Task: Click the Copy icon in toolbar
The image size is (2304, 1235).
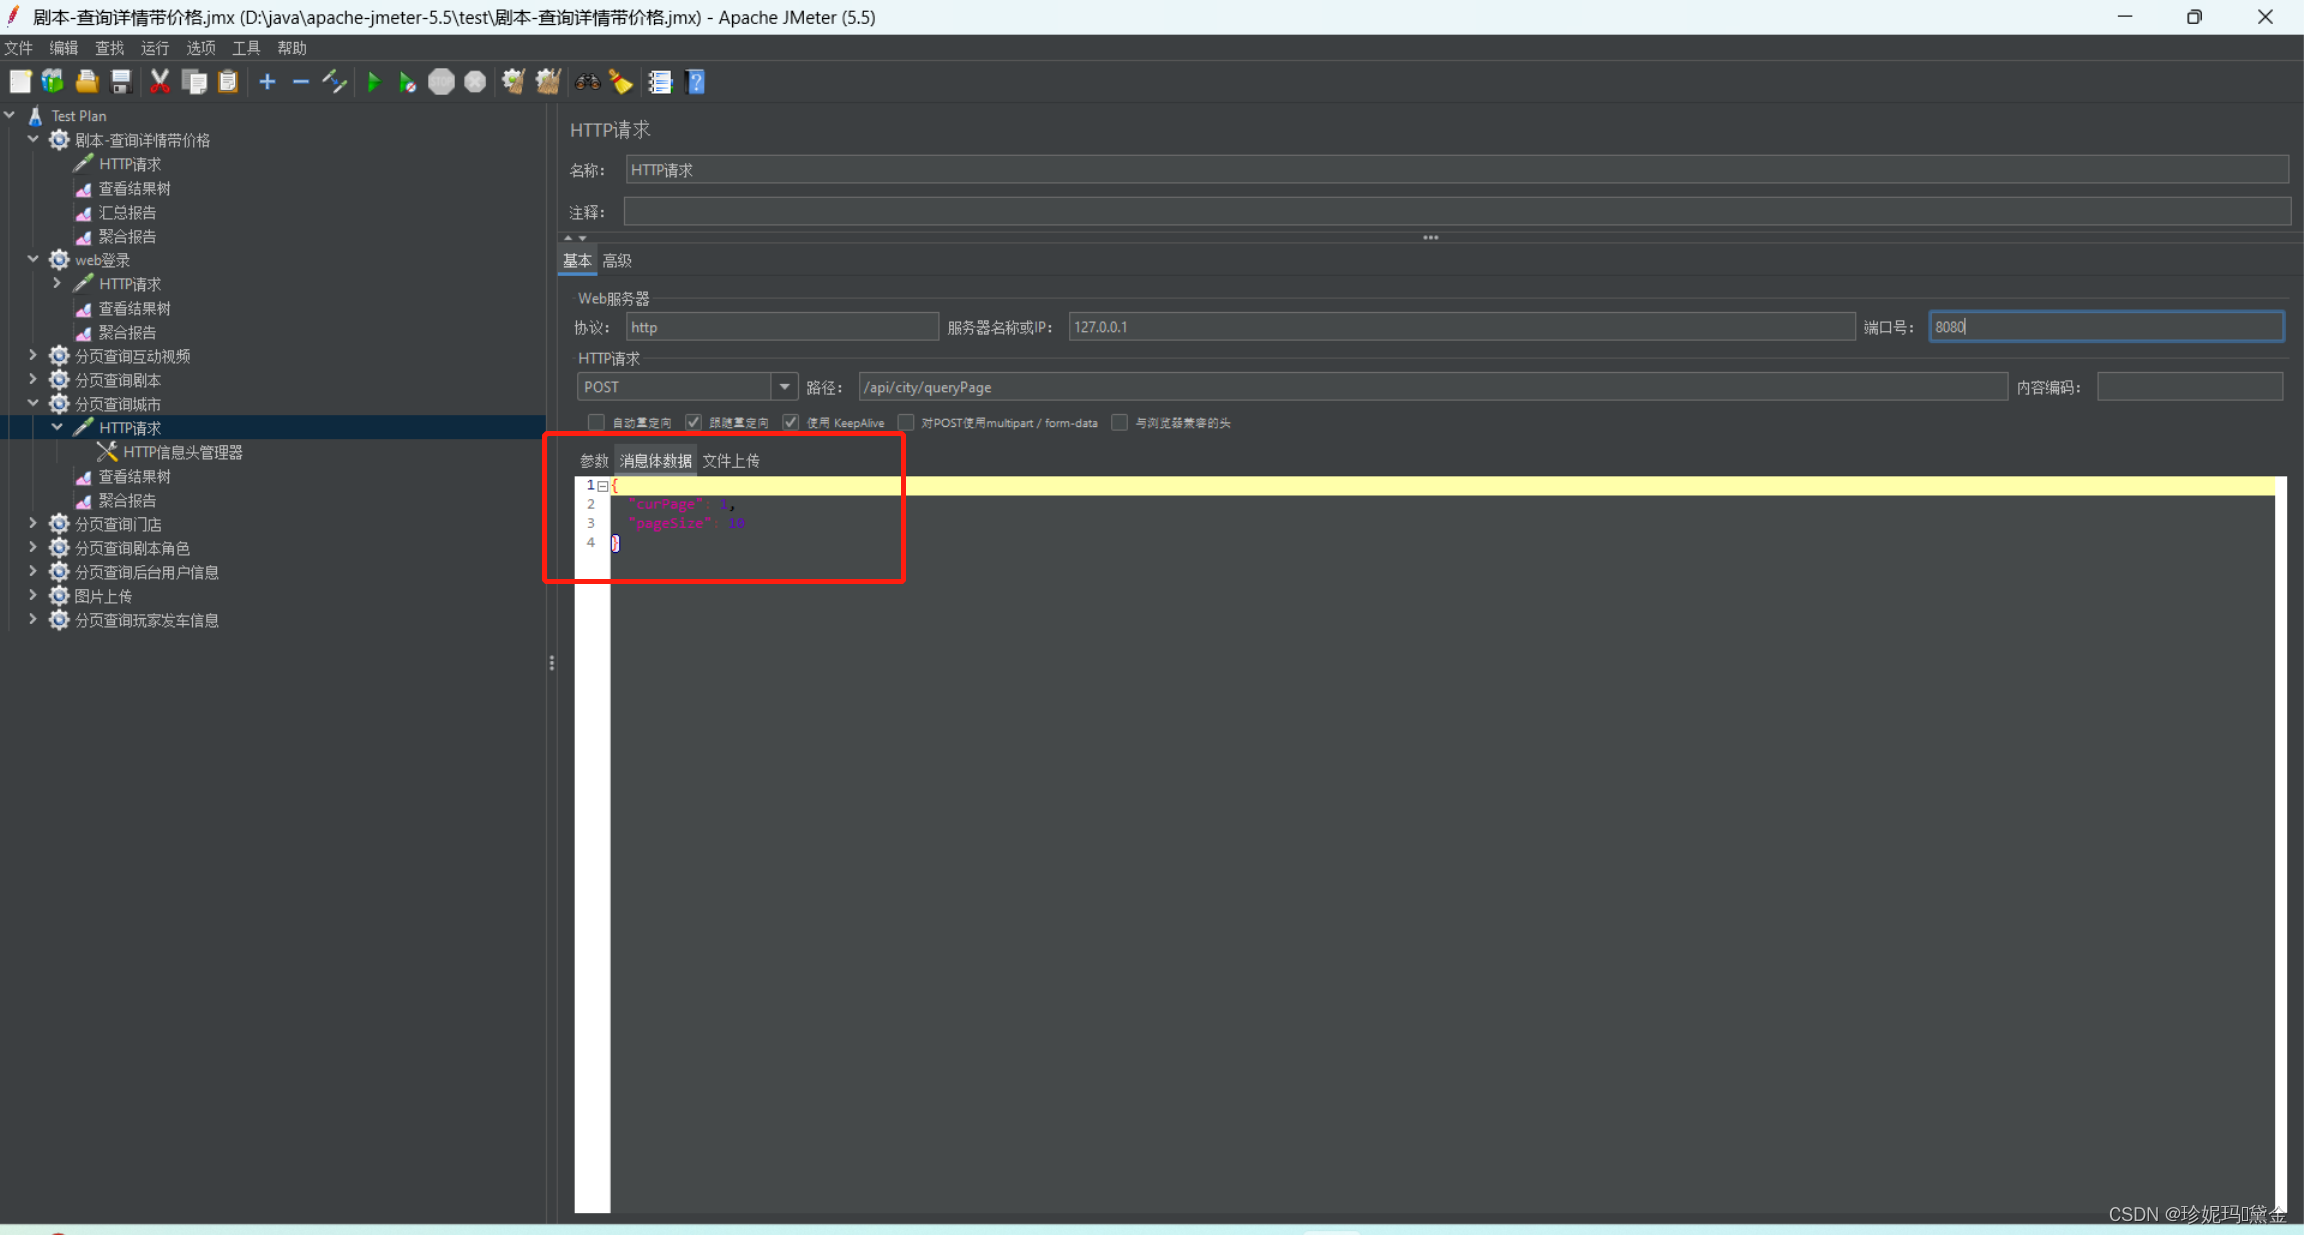Action: click(x=194, y=82)
